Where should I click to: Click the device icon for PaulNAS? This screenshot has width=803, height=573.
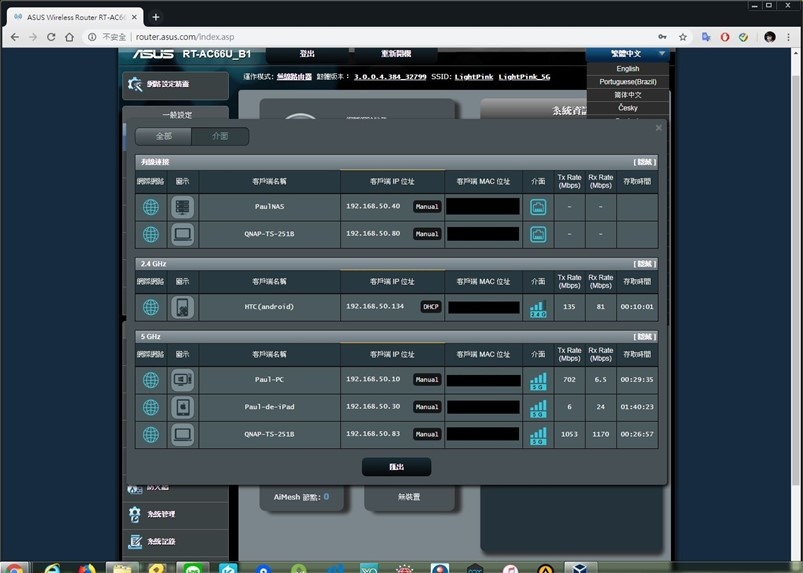(x=182, y=207)
